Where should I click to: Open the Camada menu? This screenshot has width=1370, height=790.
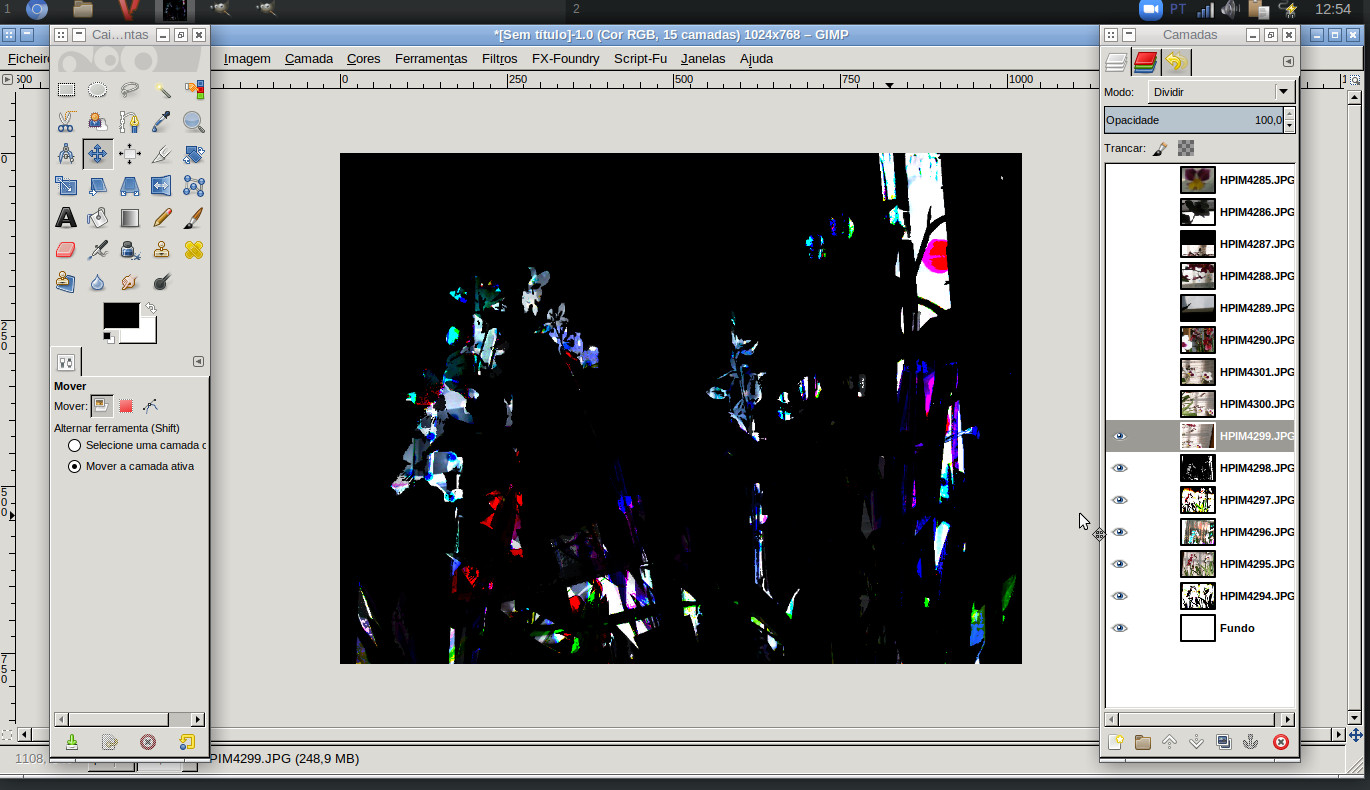click(x=309, y=59)
